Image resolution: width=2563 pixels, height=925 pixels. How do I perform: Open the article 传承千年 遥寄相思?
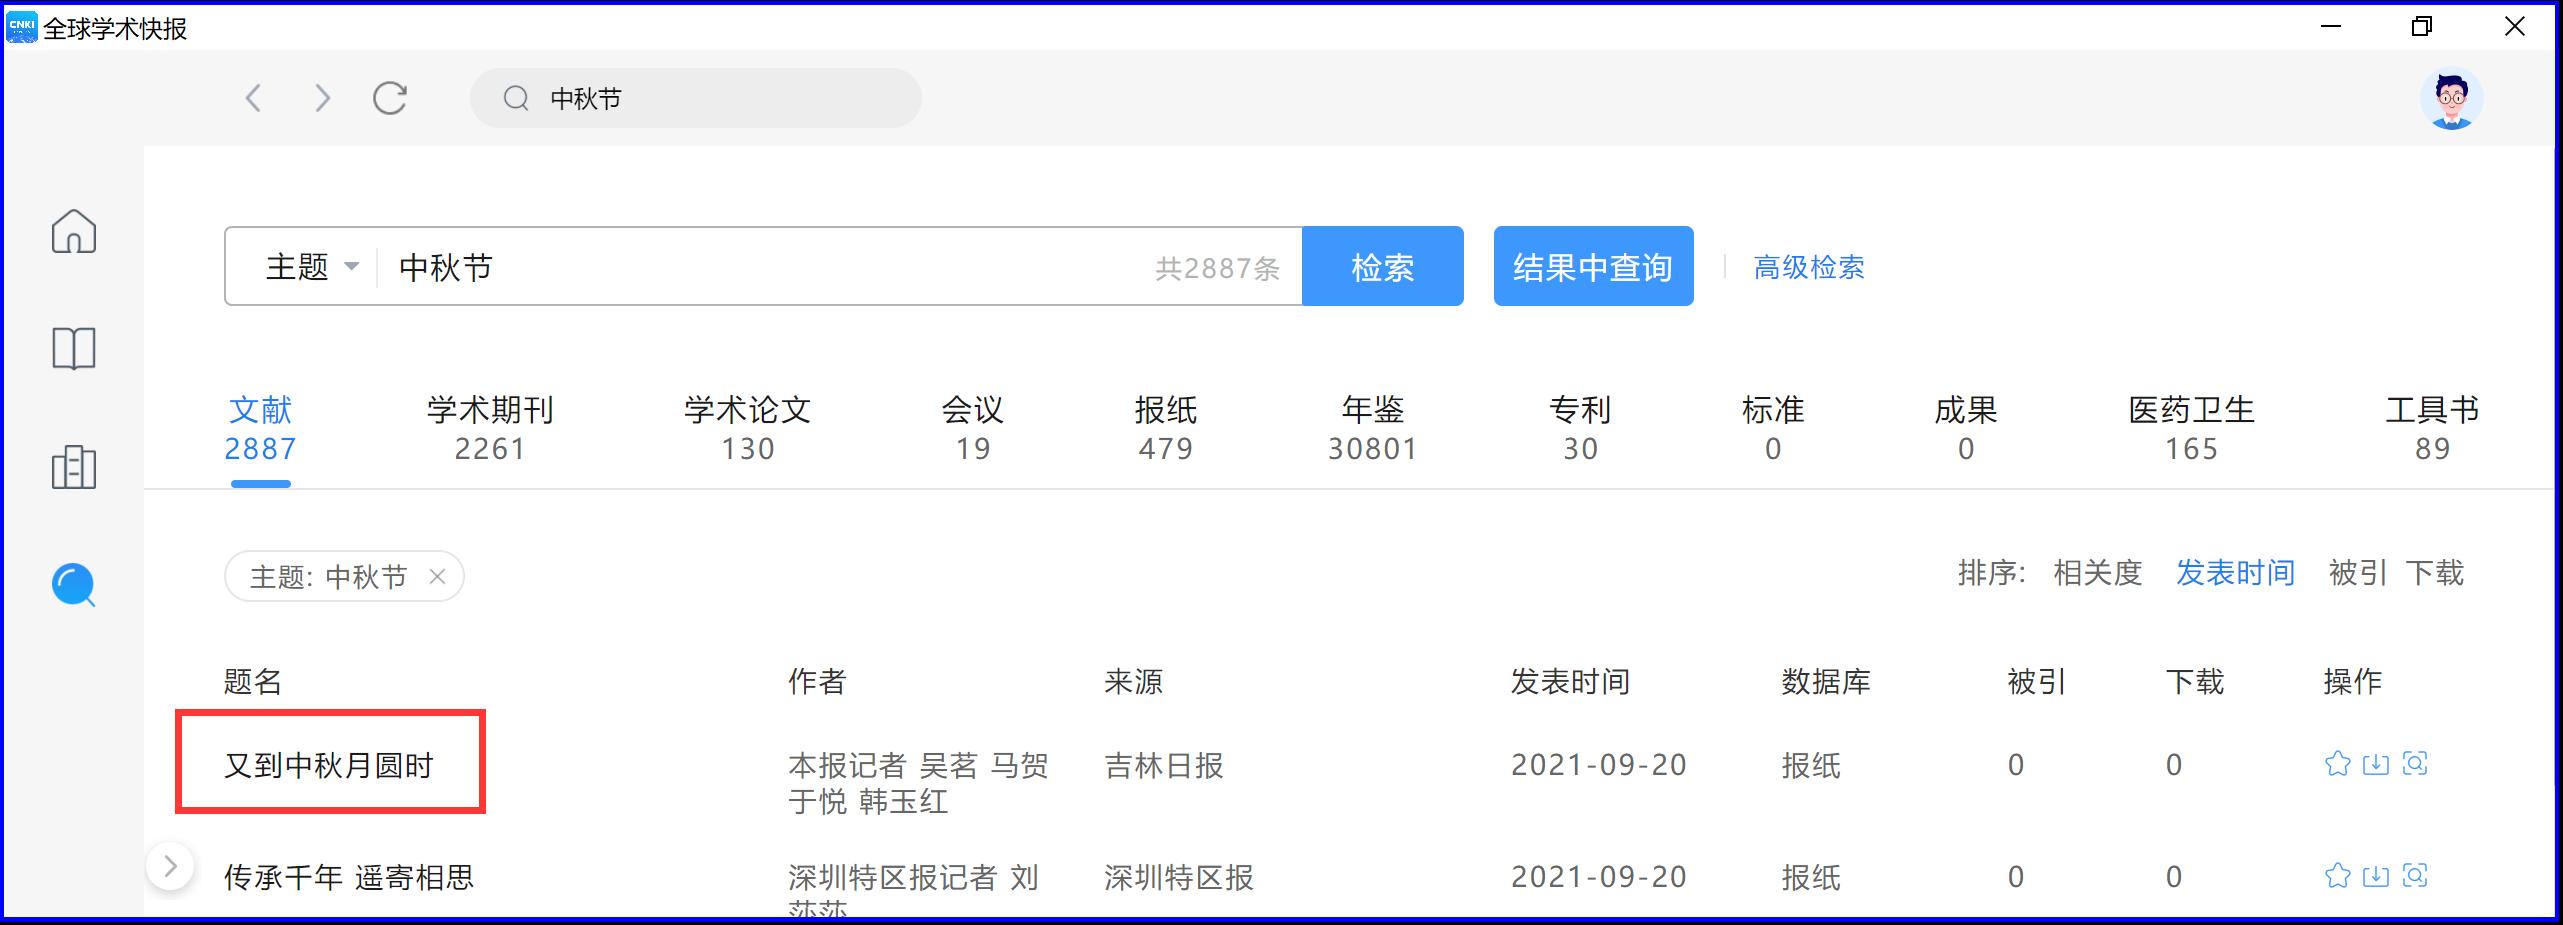[349, 877]
